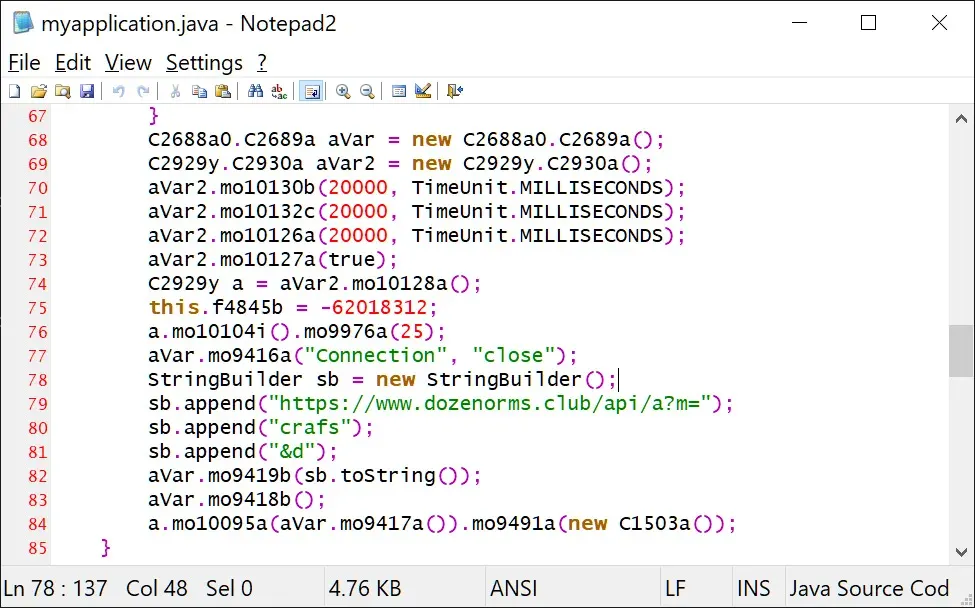Toggle the Word Wrap toolbar button

click(x=311, y=91)
